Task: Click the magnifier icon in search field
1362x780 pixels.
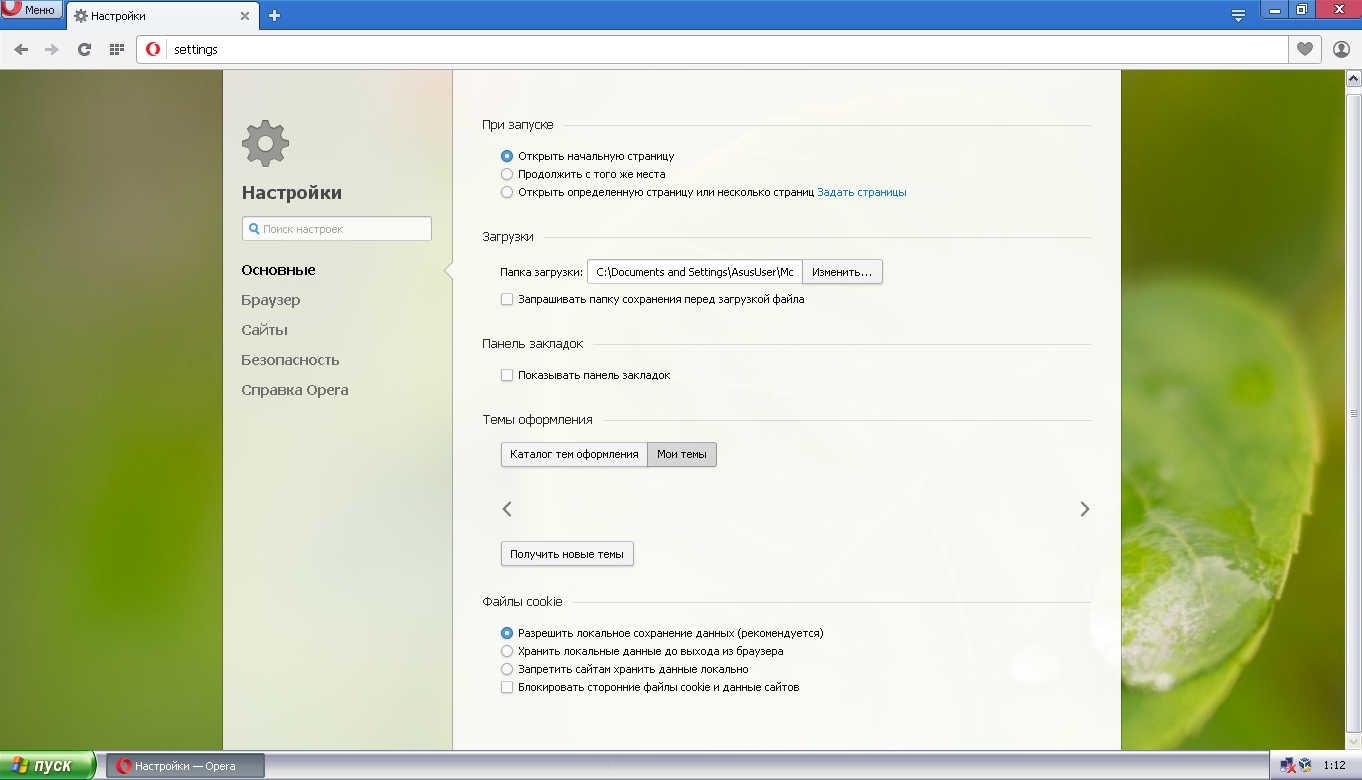Action: 254,229
